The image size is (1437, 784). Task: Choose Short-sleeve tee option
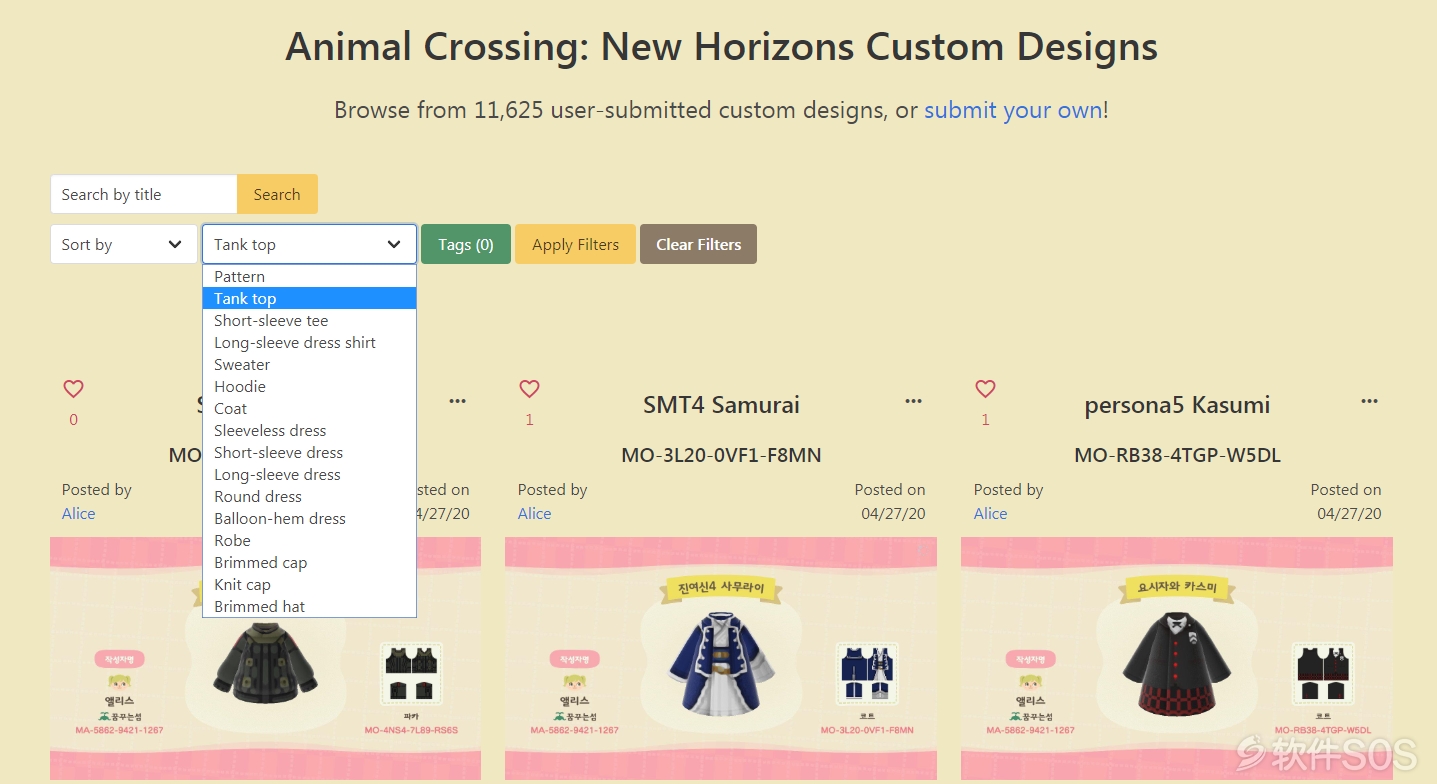click(x=309, y=320)
